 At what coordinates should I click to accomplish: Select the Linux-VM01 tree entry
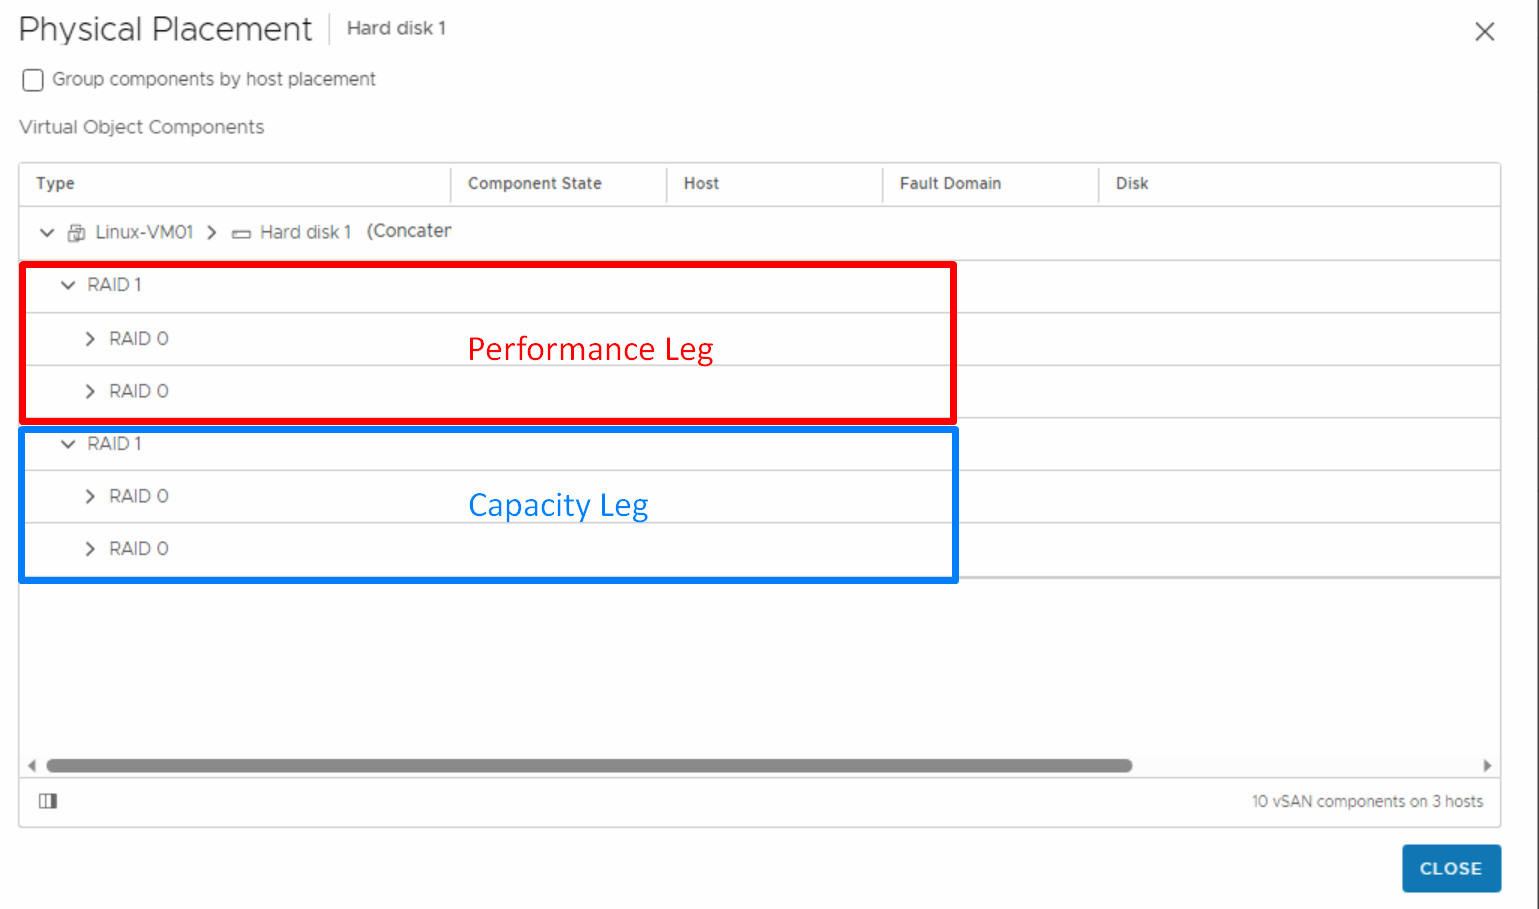click(x=144, y=231)
